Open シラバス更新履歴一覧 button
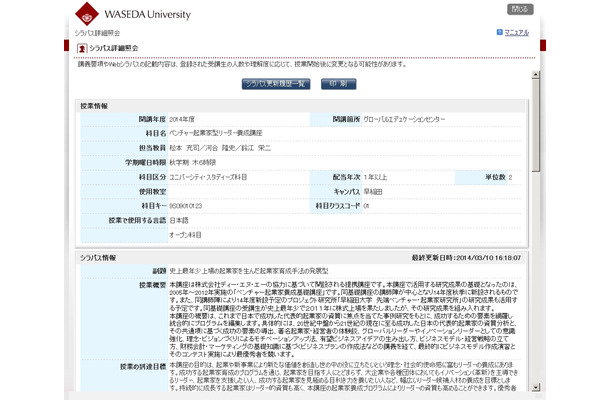The width and height of the screenshot is (610, 400). pos(276,84)
